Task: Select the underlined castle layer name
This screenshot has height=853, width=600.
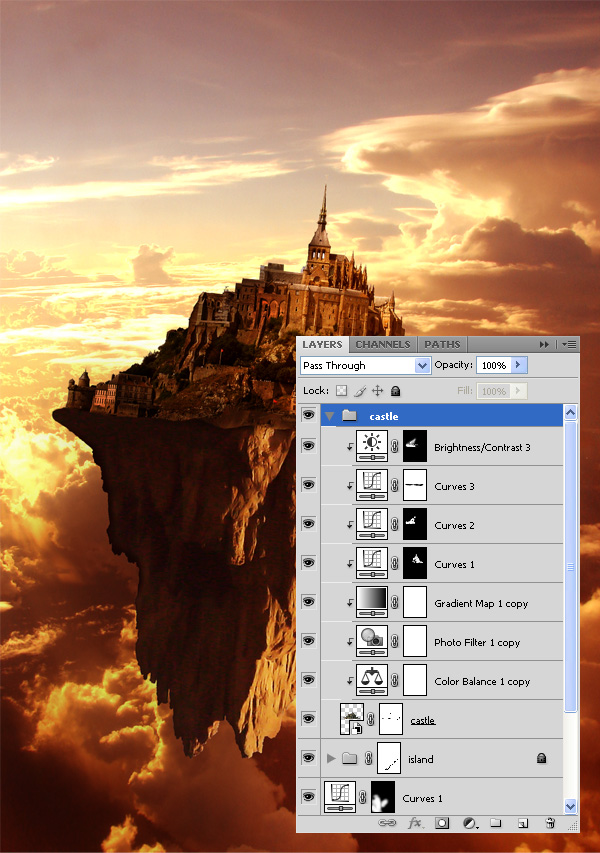Action: point(423,720)
